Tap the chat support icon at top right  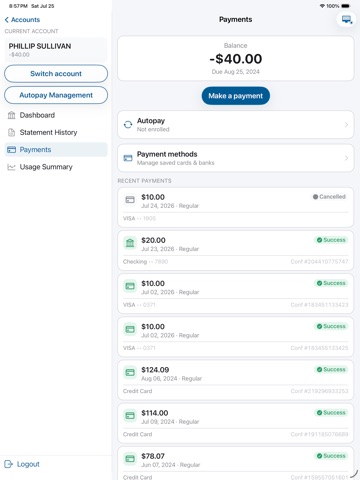346,20
